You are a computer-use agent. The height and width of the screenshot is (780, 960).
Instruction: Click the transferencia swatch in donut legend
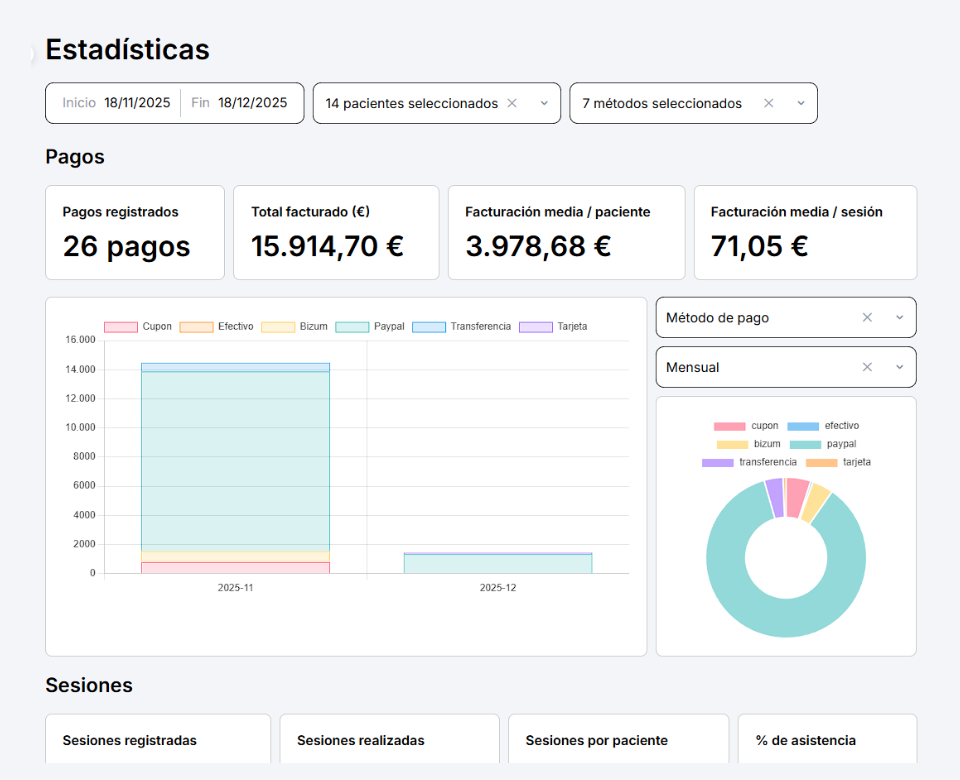pos(717,463)
